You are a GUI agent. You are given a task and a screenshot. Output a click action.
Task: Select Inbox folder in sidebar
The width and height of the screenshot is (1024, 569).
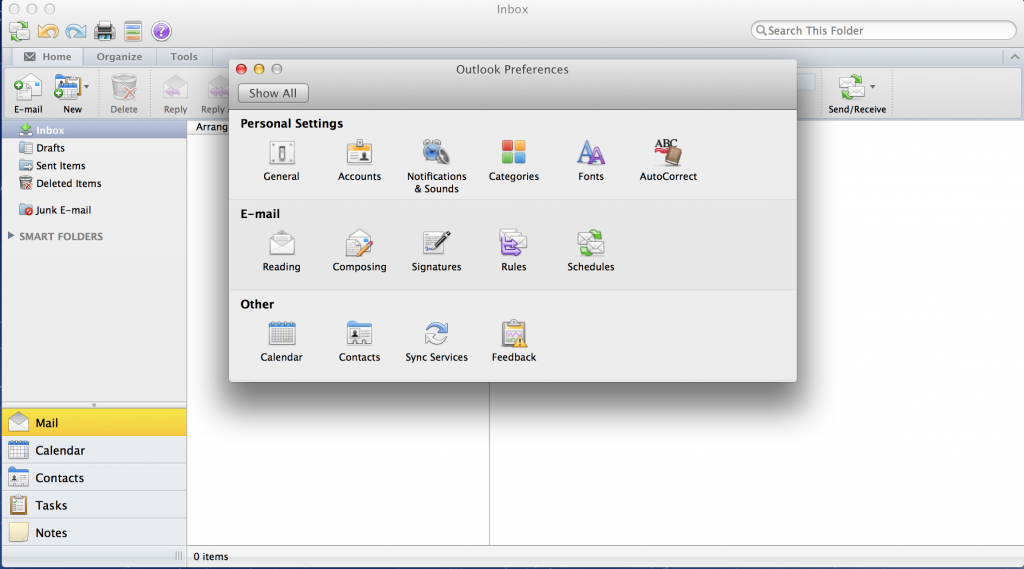pos(94,130)
